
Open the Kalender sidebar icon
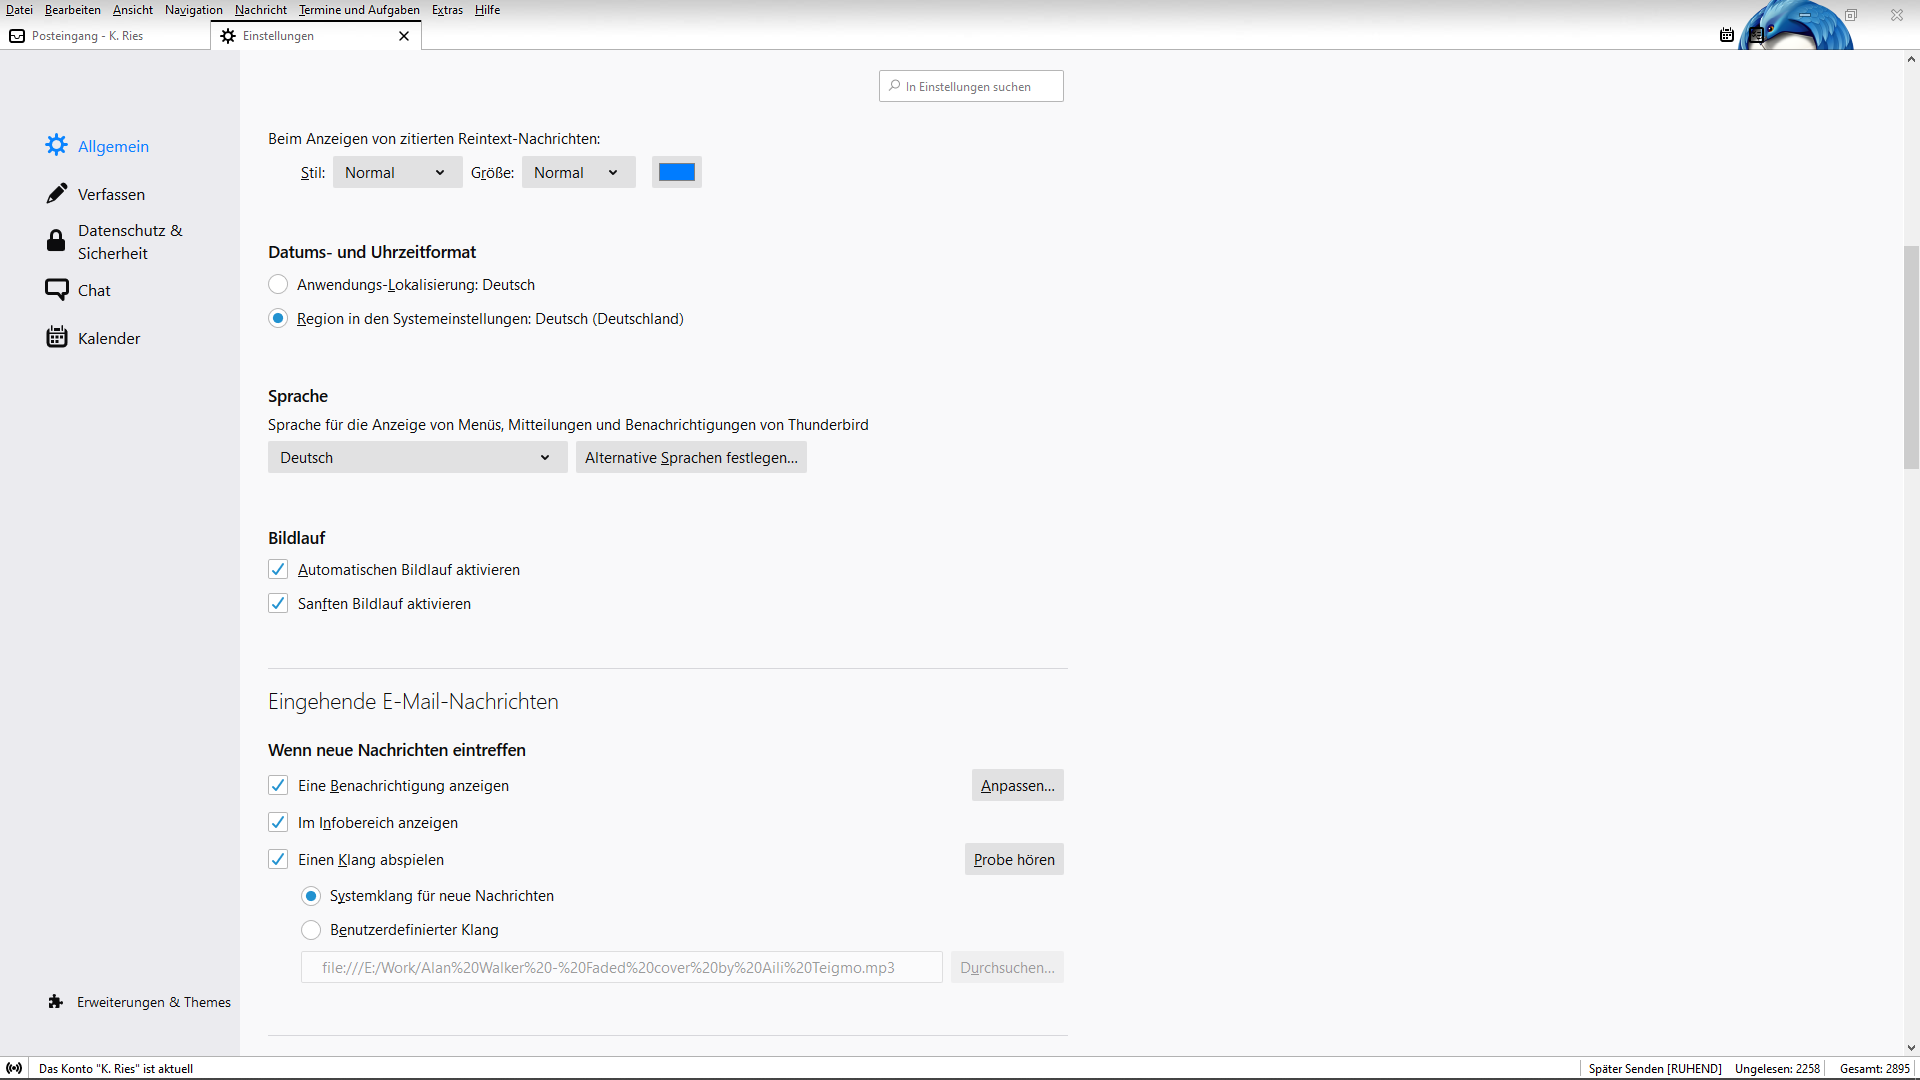click(x=57, y=337)
